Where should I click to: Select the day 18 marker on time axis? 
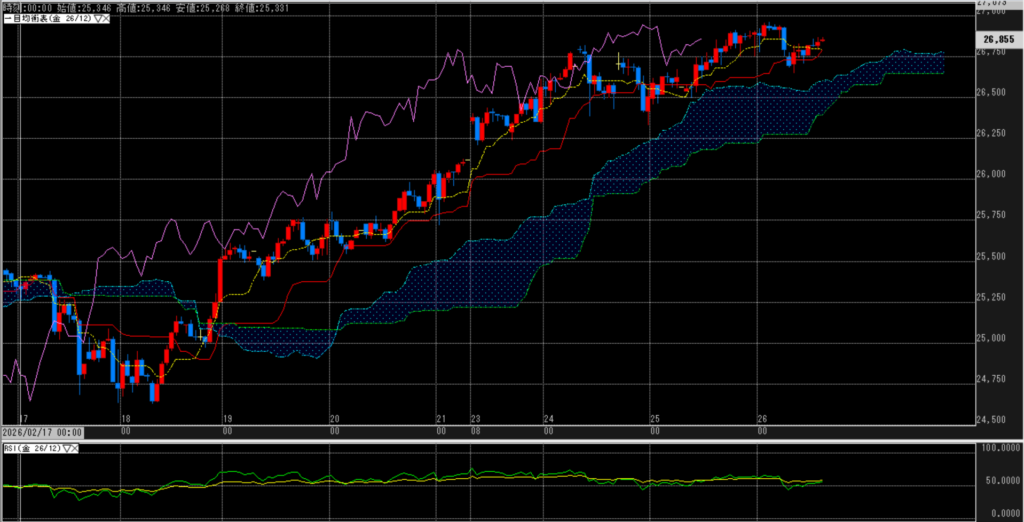point(124,421)
